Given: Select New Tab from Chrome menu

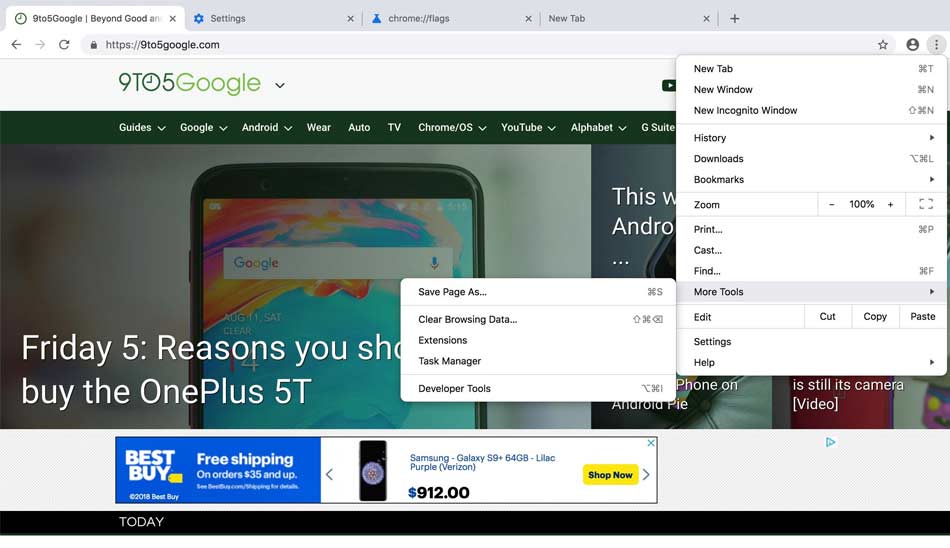Looking at the screenshot, I should point(811,68).
